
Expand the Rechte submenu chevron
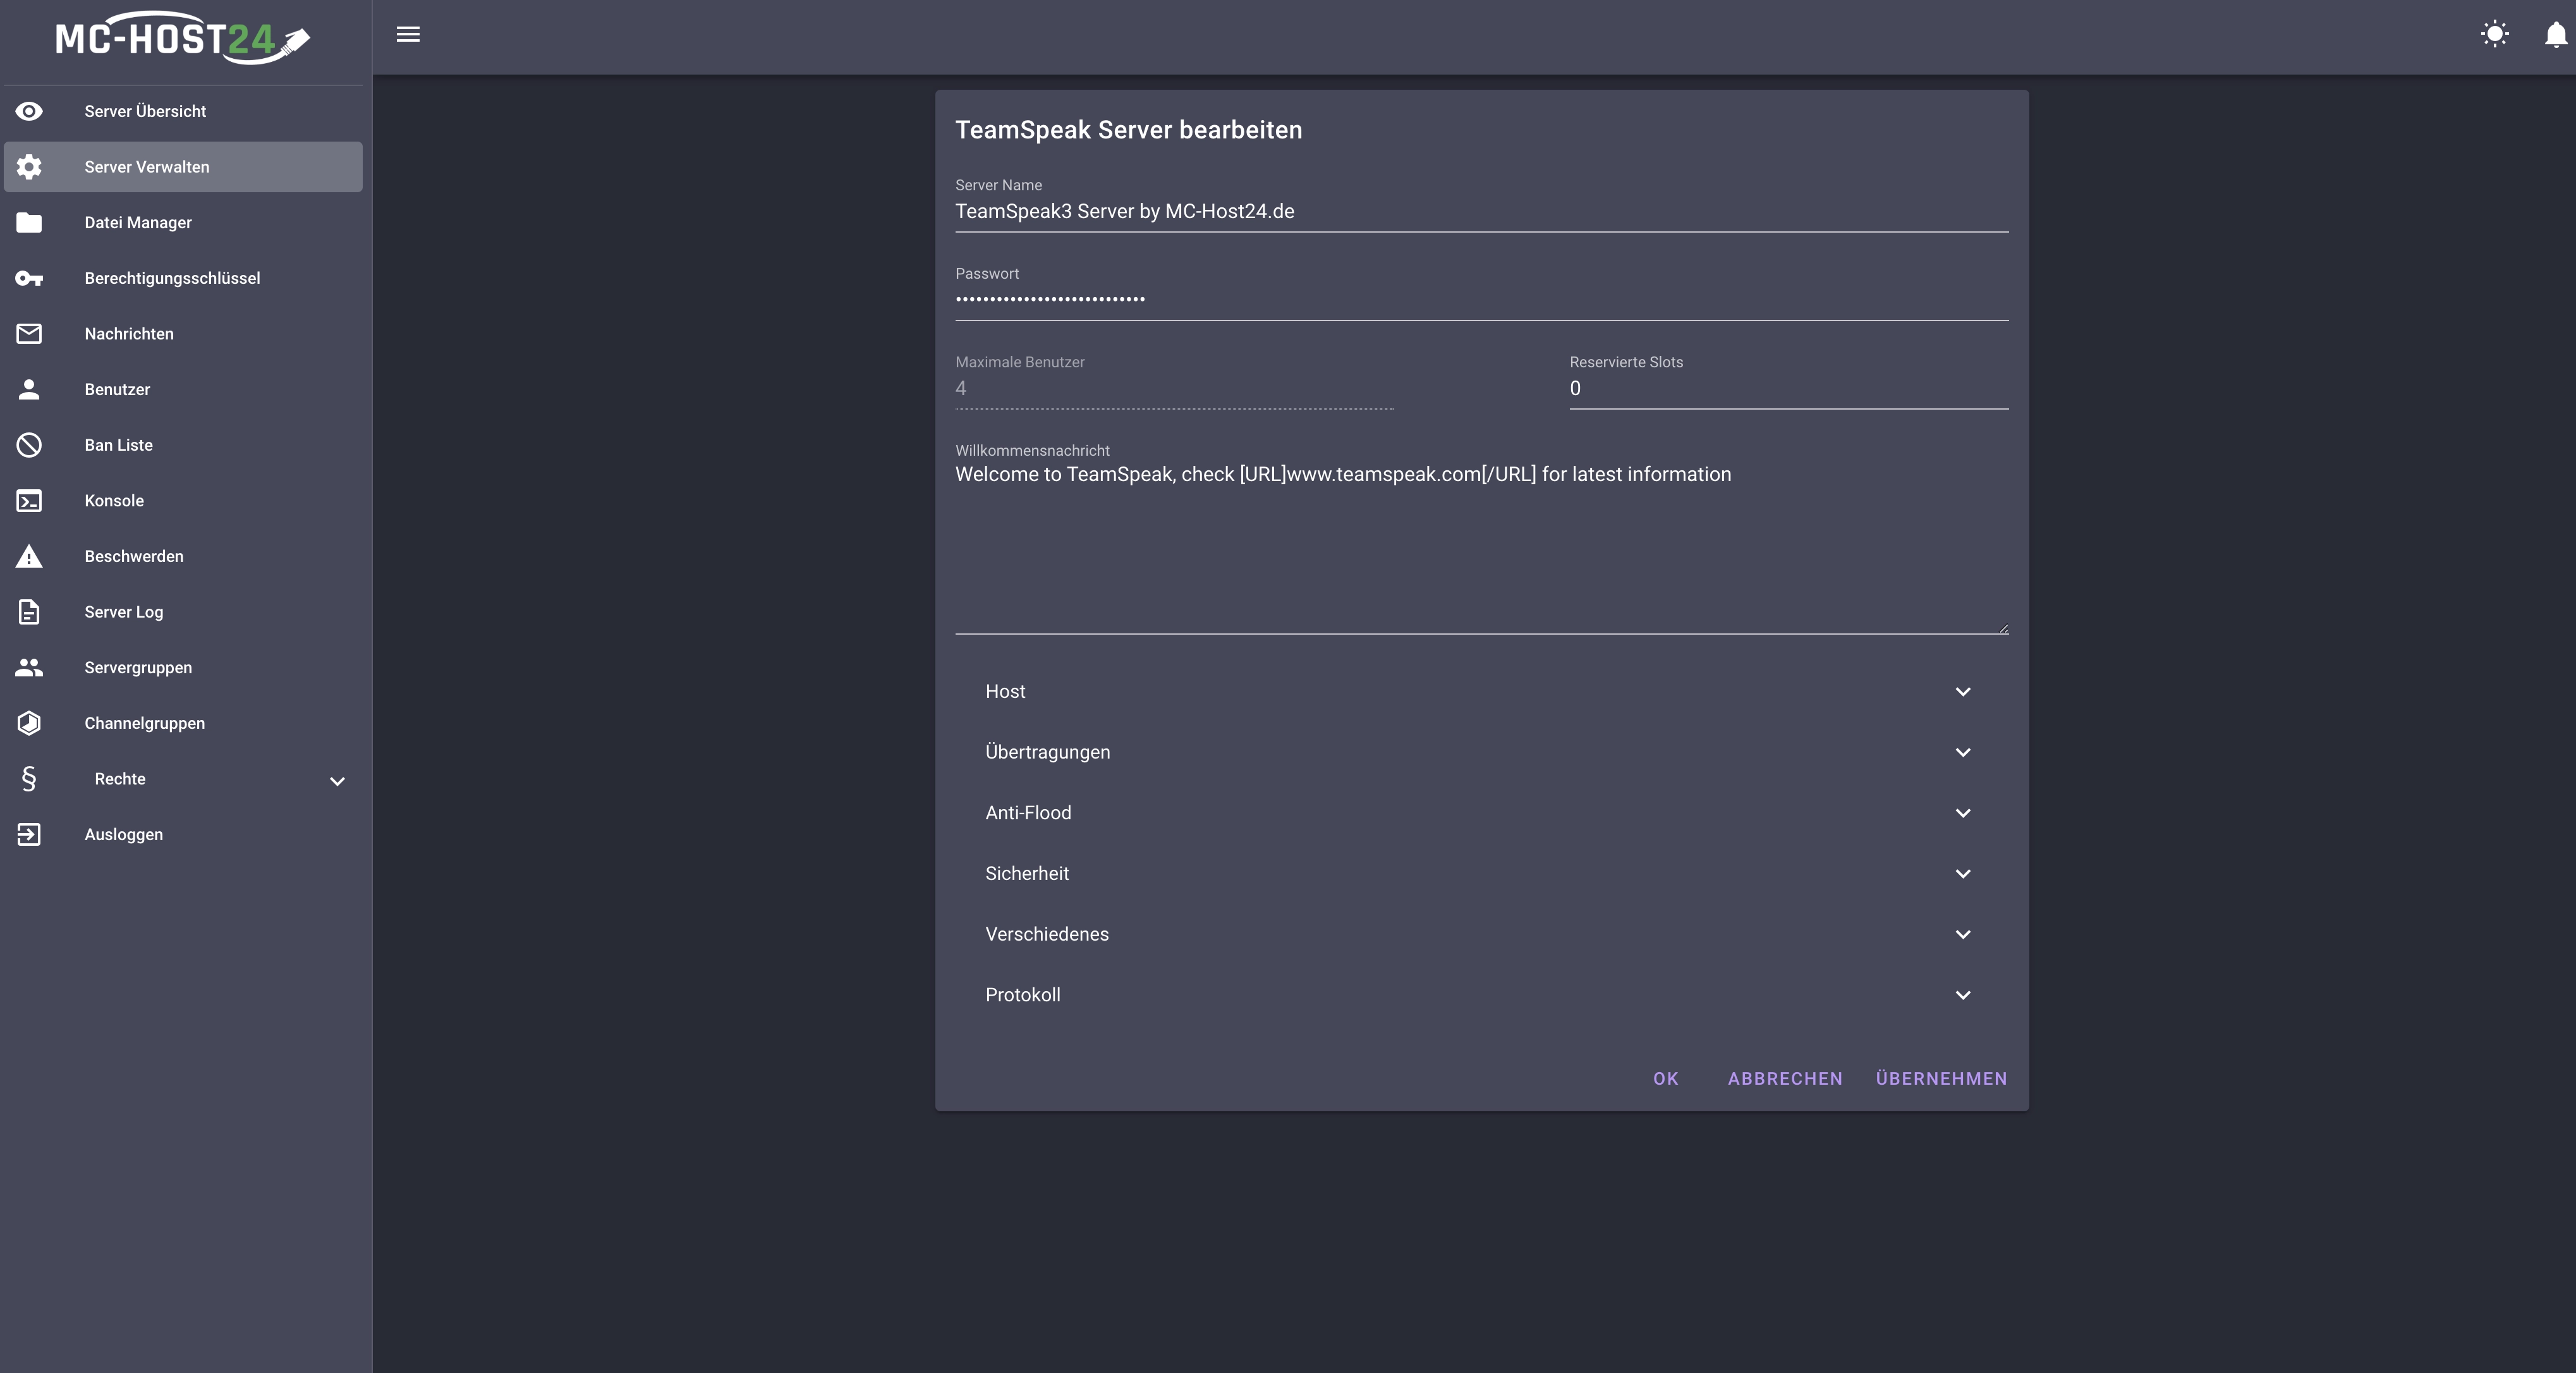click(337, 781)
